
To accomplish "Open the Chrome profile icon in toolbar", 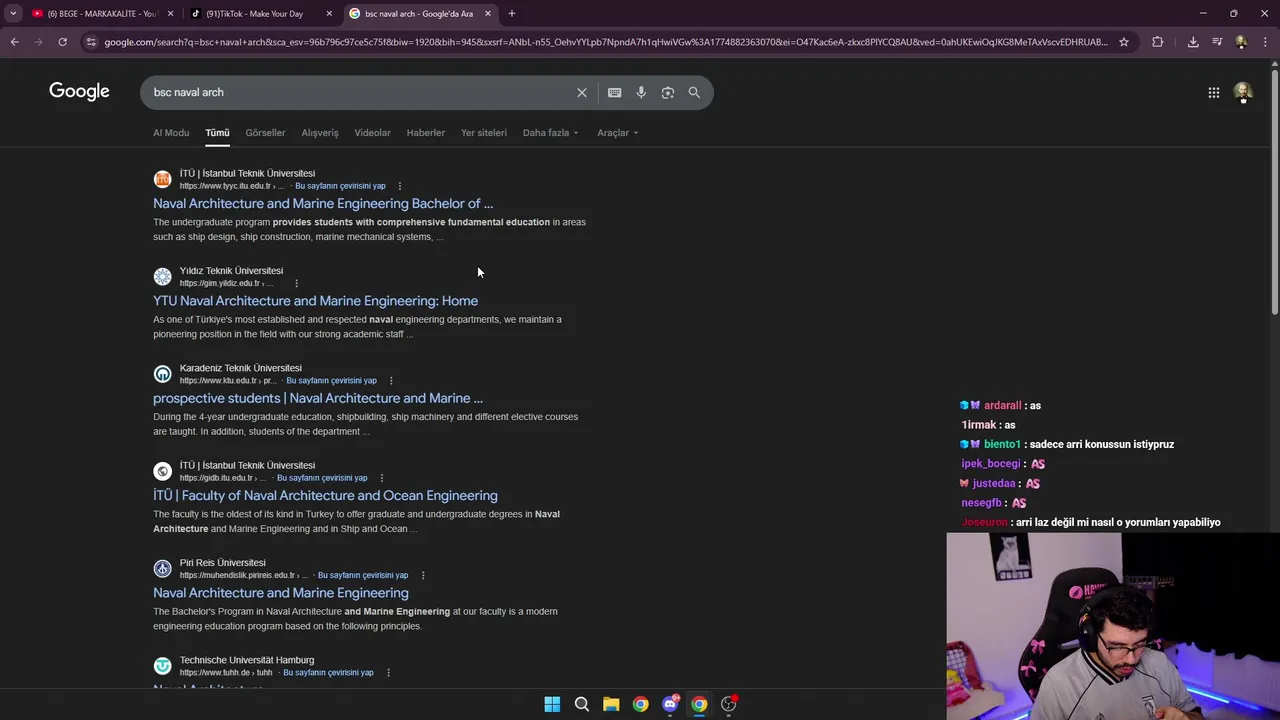I will click(x=1241, y=42).
